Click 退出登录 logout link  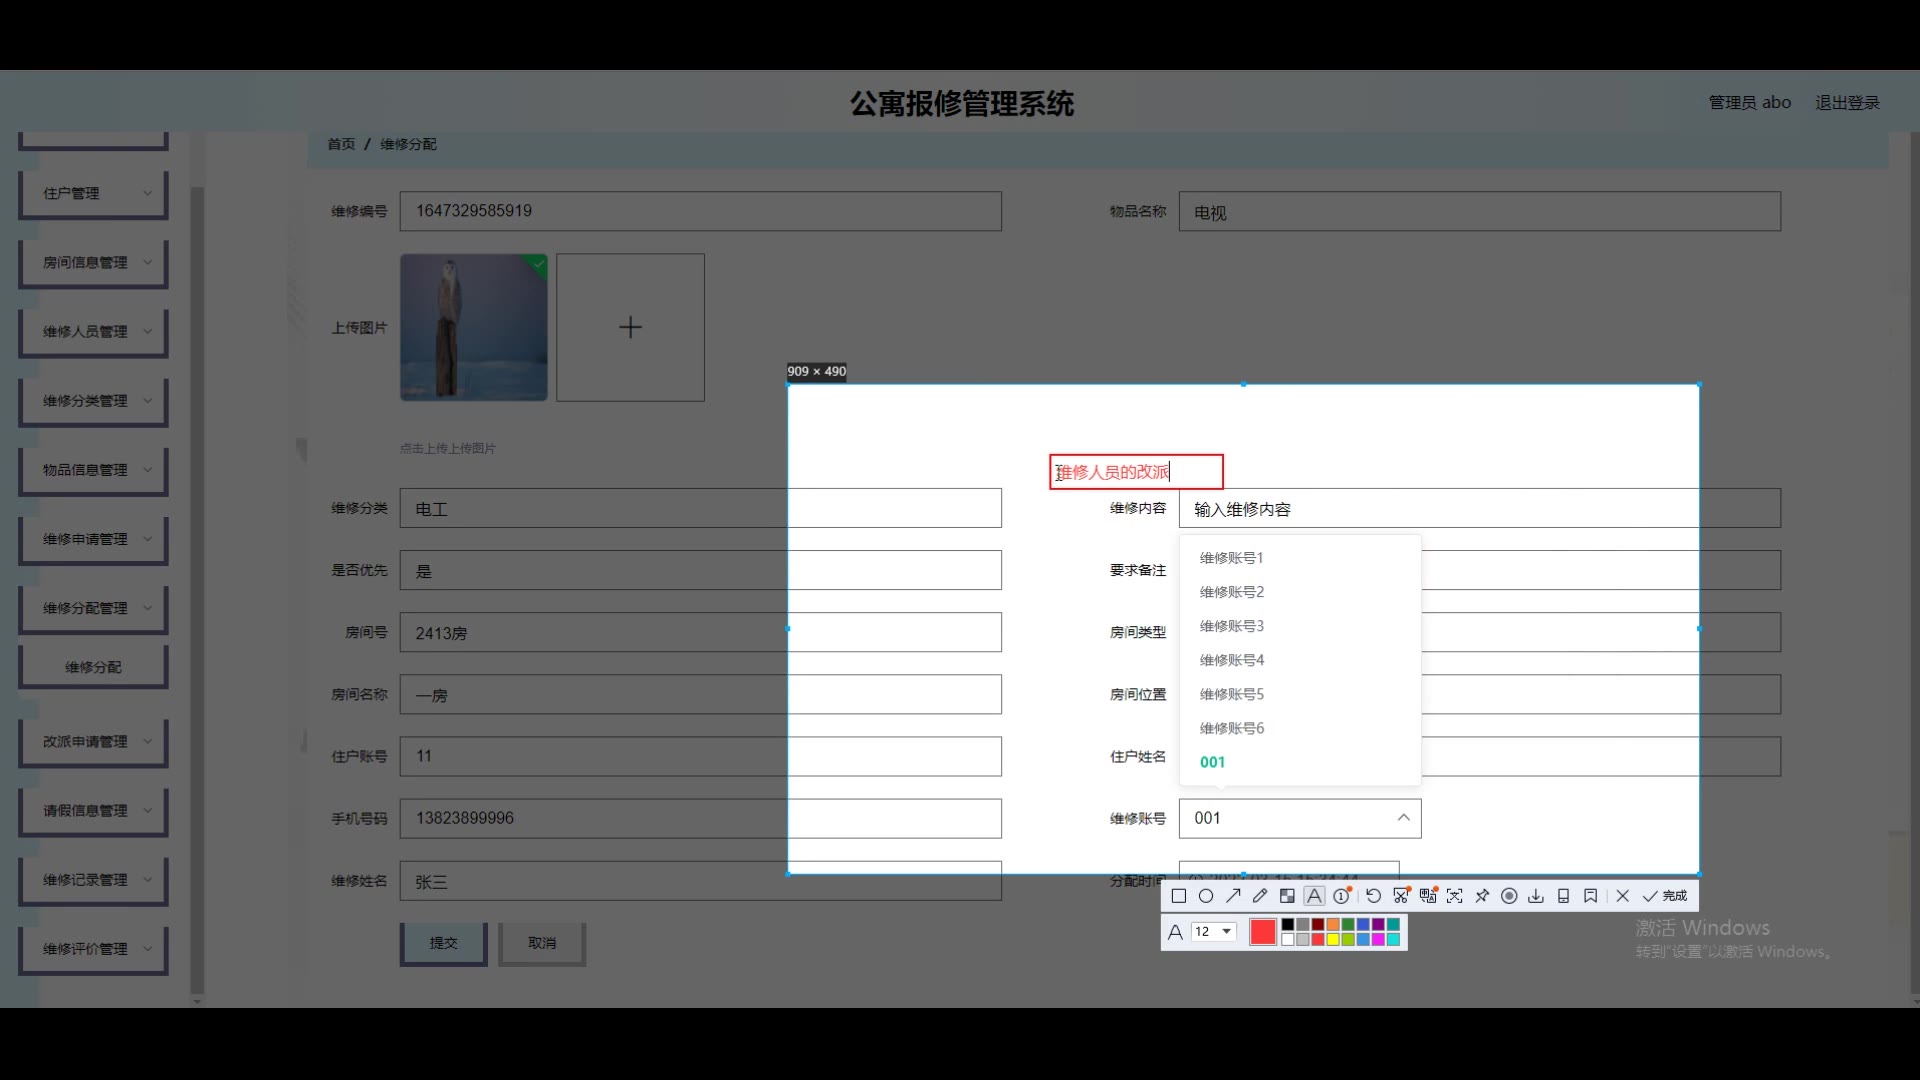(1847, 102)
